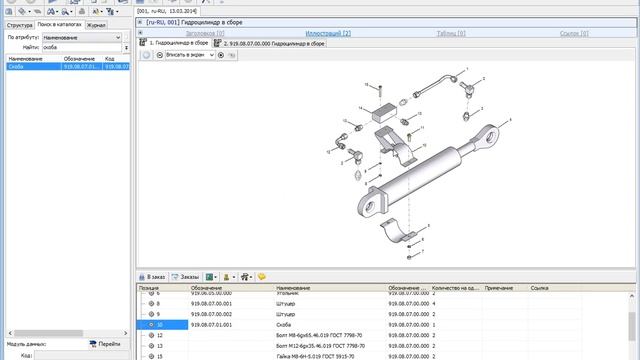
Task: Switch to the Структура tab
Action: click(19, 25)
